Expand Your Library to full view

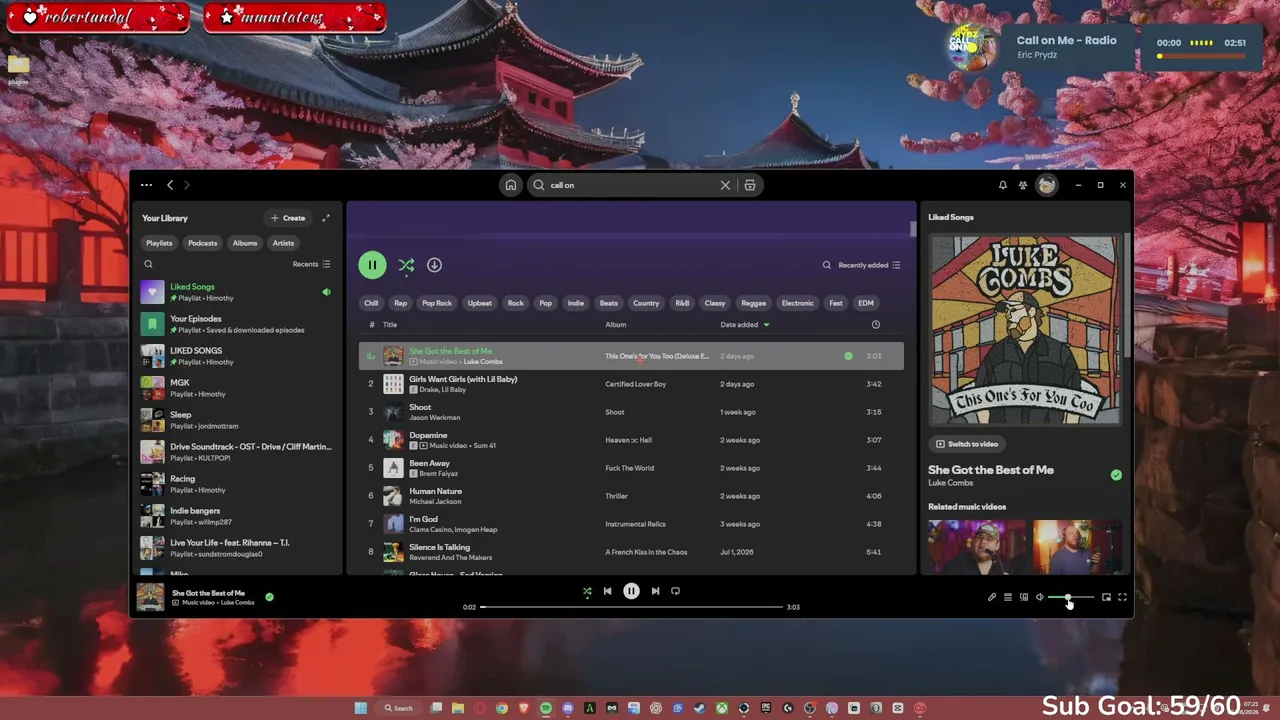(x=325, y=218)
